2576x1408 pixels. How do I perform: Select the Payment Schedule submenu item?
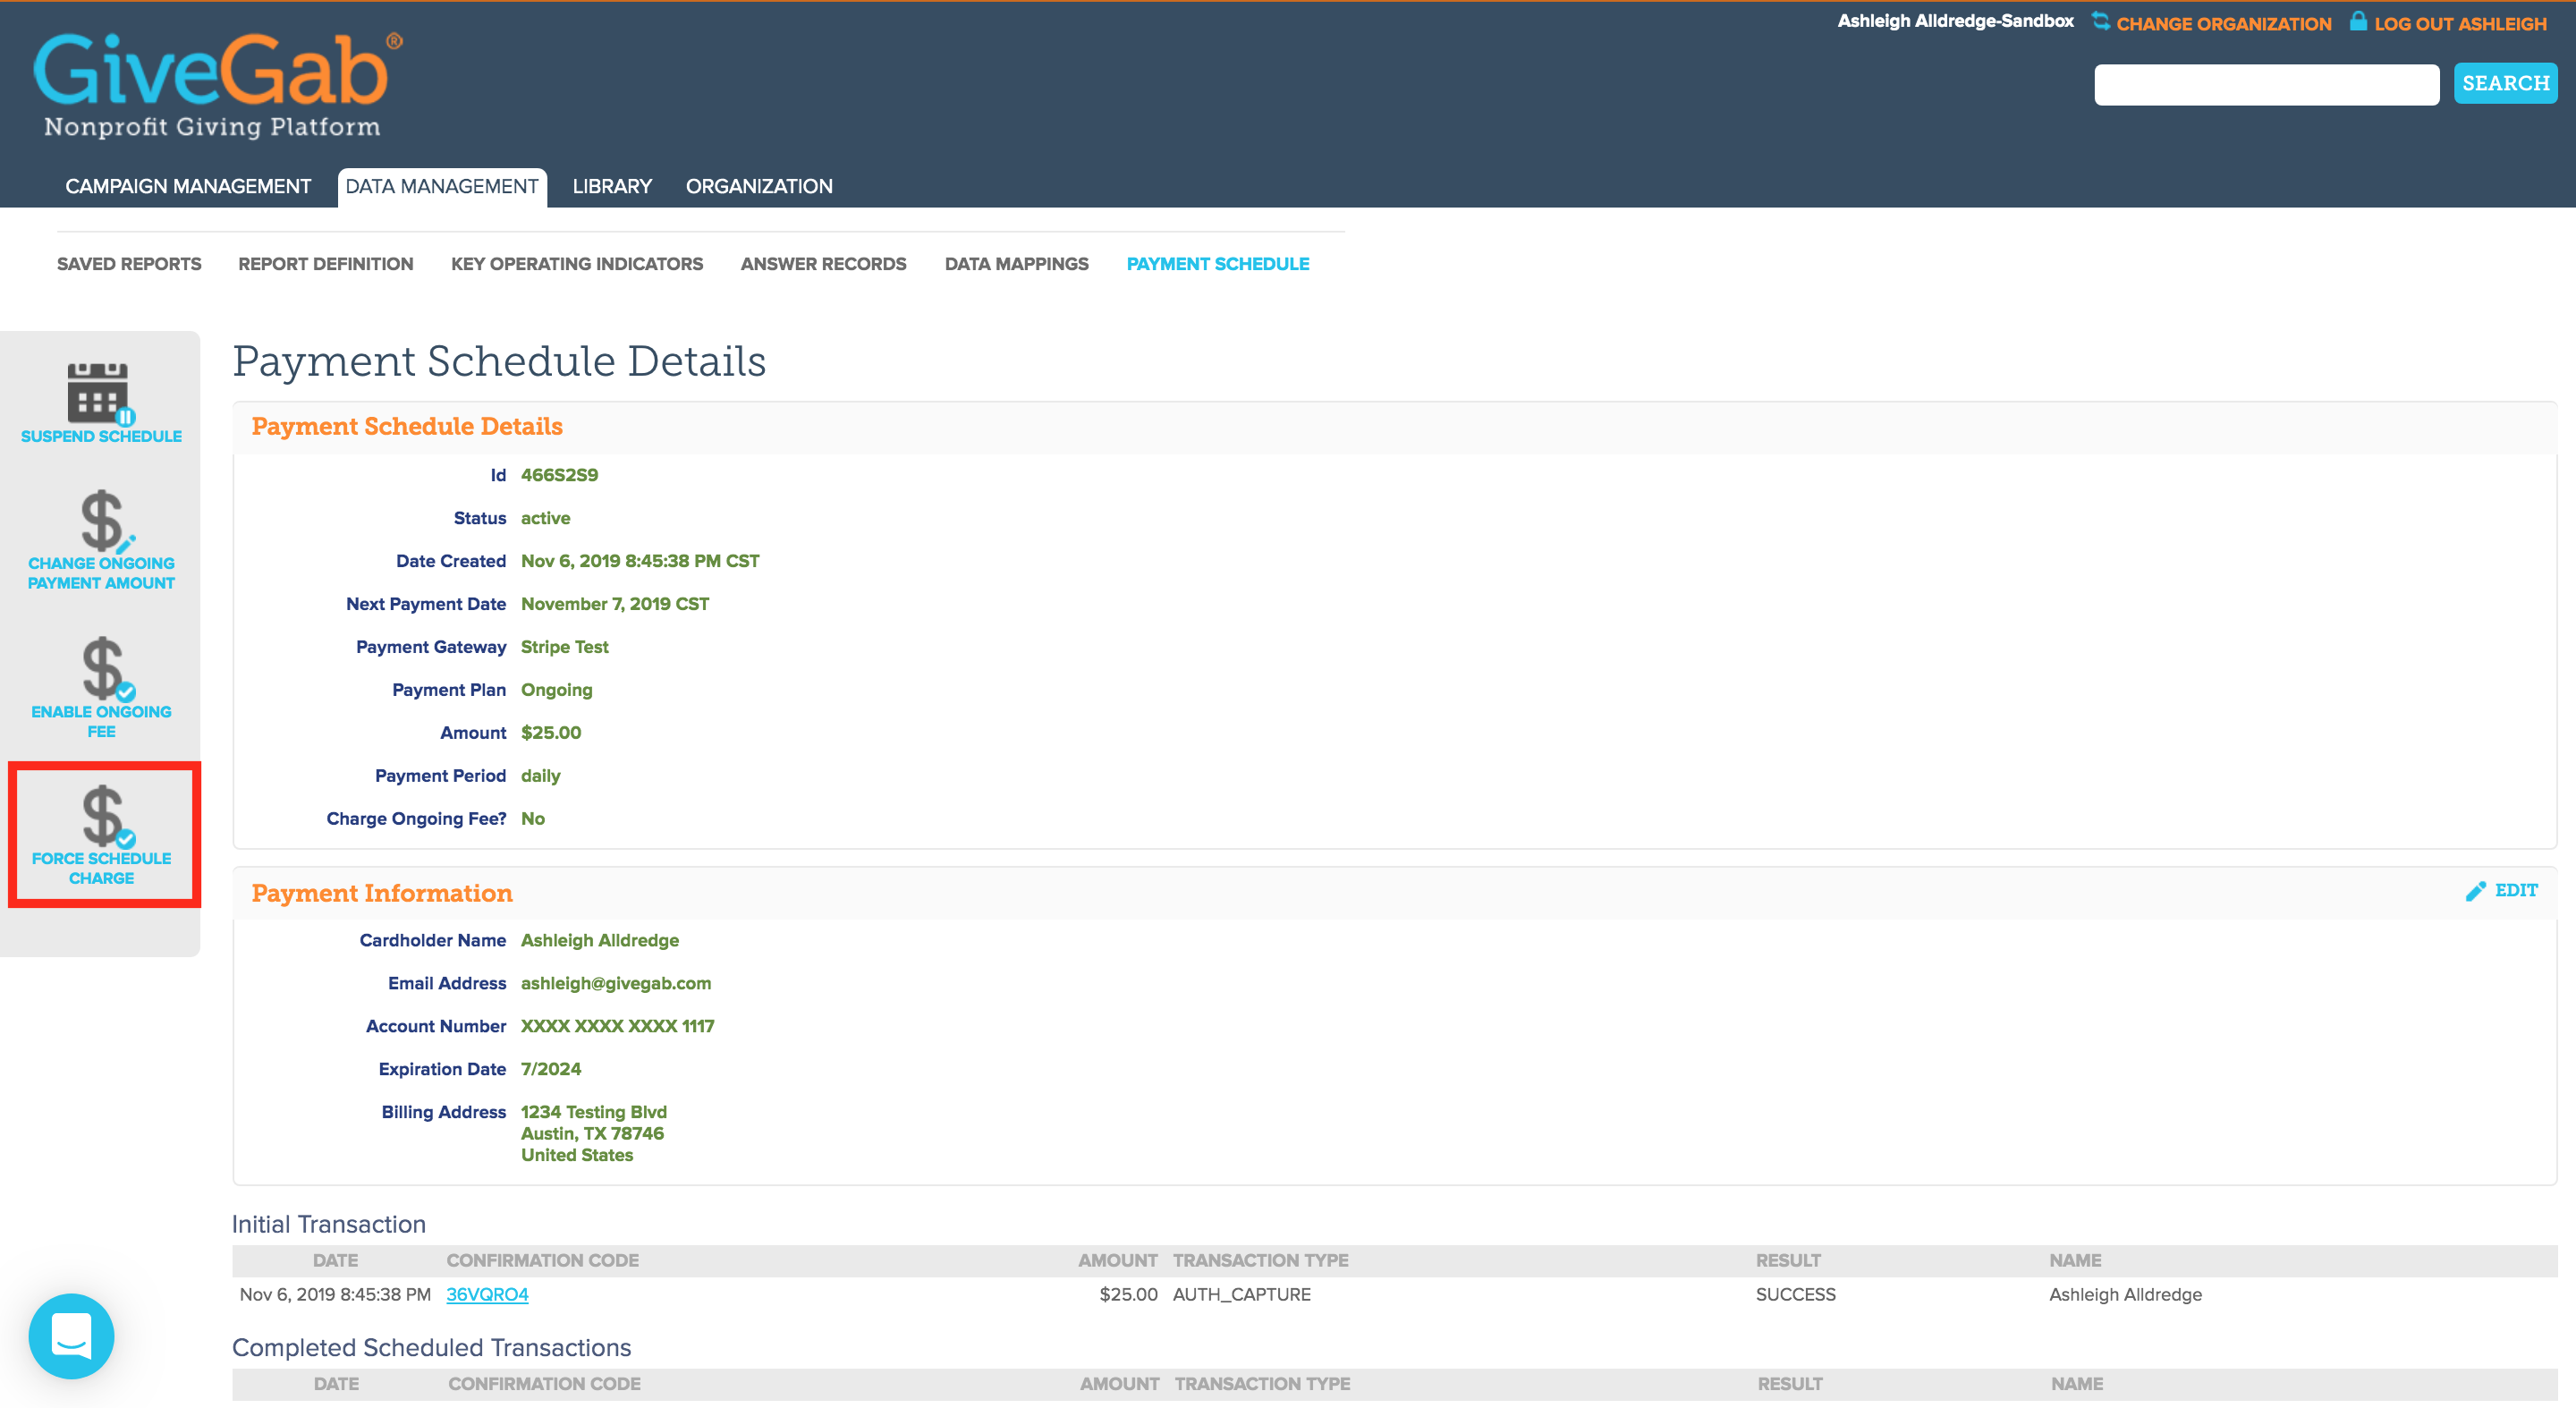coord(1218,264)
